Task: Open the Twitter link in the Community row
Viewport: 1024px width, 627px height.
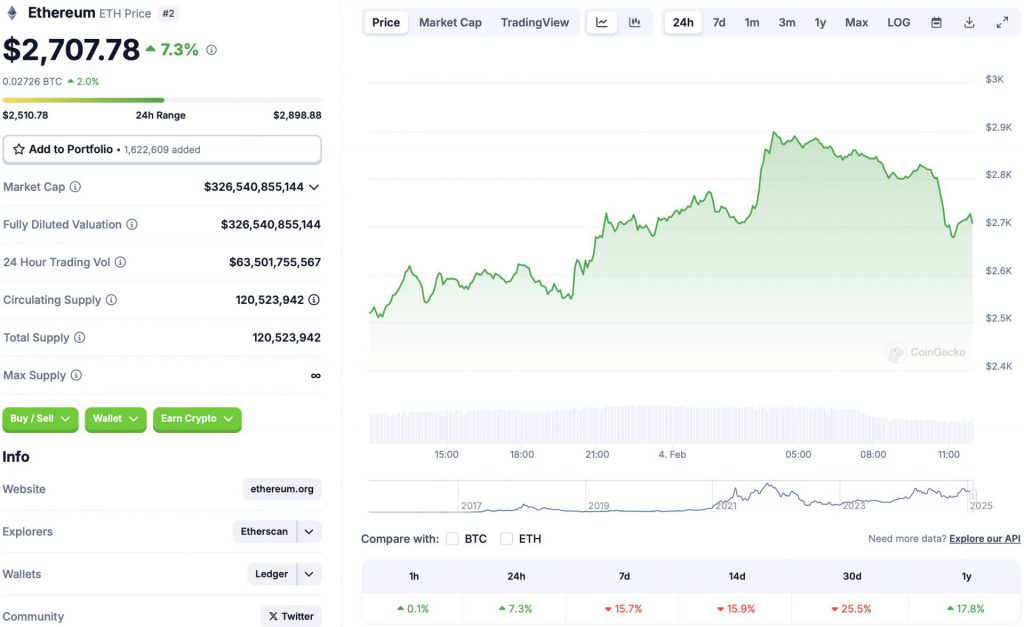Action: pyautogui.click(x=291, y=616)
